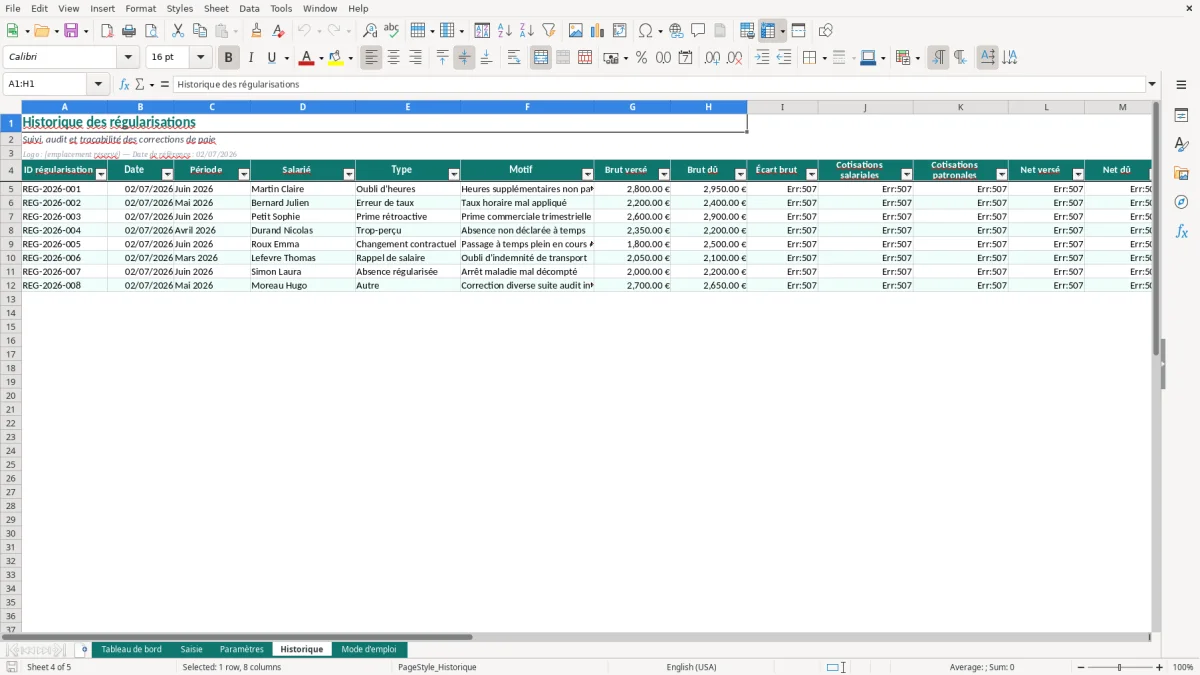The image size is (1200, 675).
Task: Switch to Mode d'emploi sheet tab
Action: 369,649
